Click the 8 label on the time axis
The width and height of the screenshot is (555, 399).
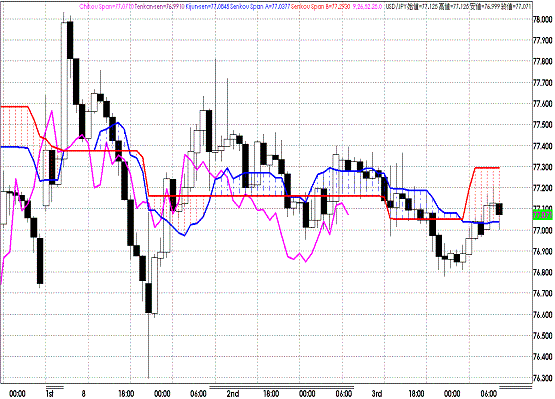point(84,394)
